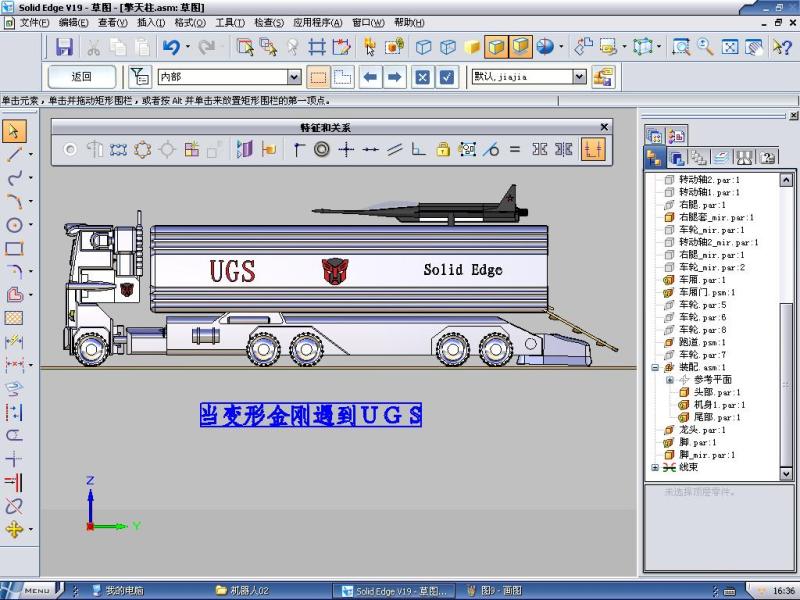
Task: Click the Concentric relationship icon
Action: 321,149
